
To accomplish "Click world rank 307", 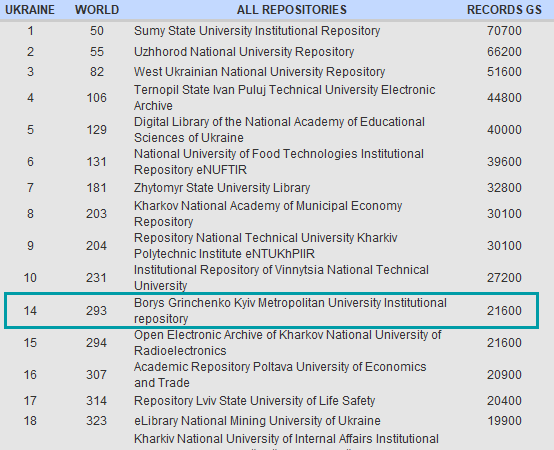I will point(96,375).
